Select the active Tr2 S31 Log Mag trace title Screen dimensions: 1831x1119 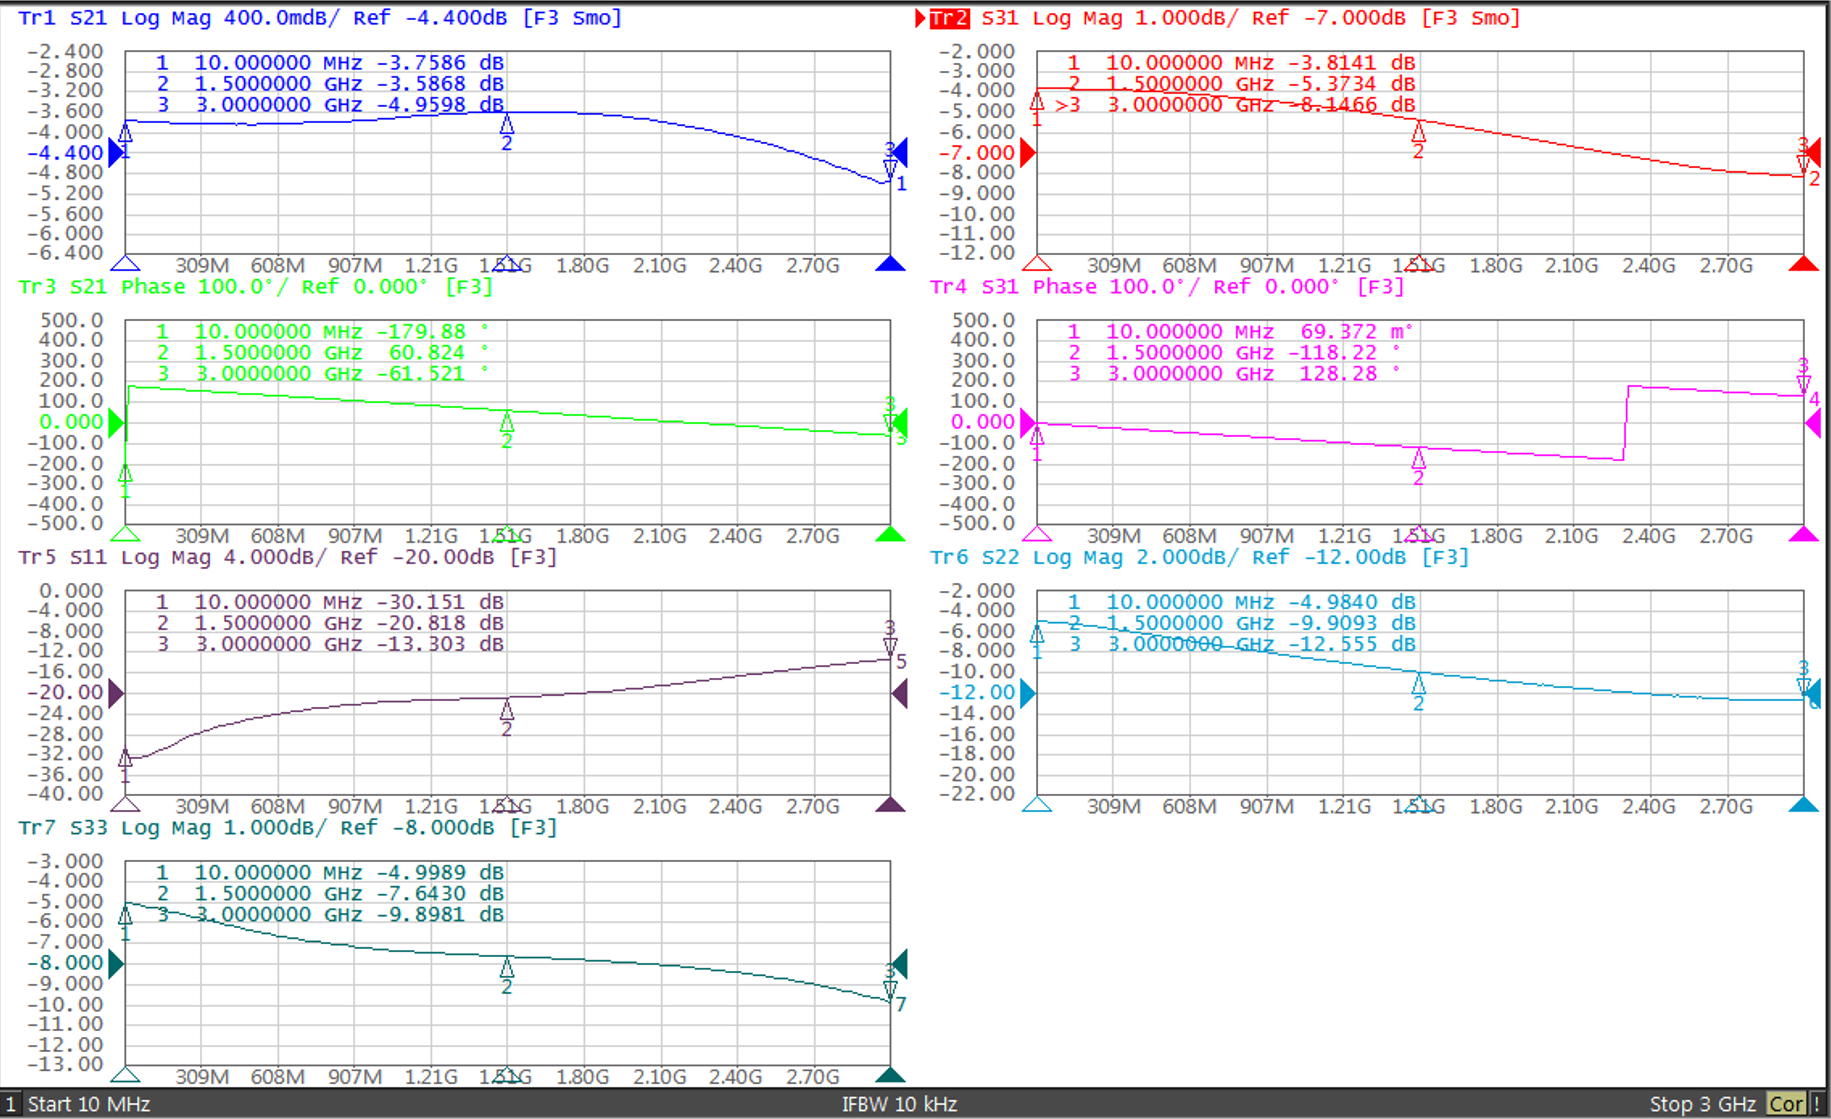[x=1225, y=18]
